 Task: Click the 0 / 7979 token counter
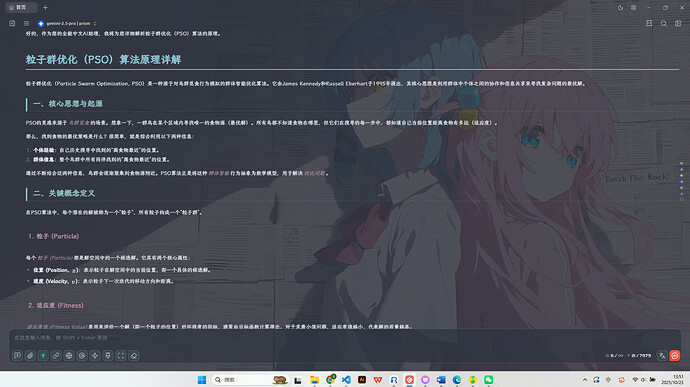[639, 356]
